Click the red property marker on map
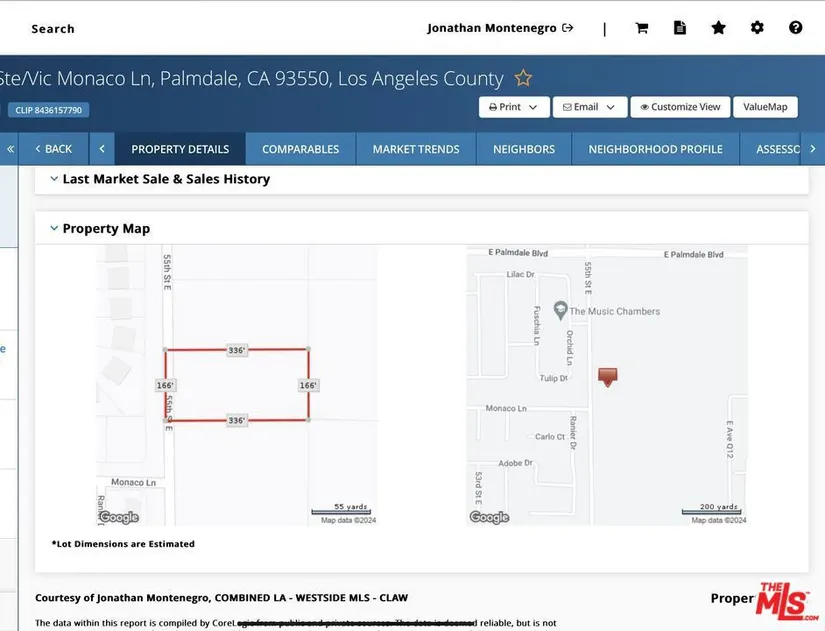Screen dimensions: 825x631 607,376
